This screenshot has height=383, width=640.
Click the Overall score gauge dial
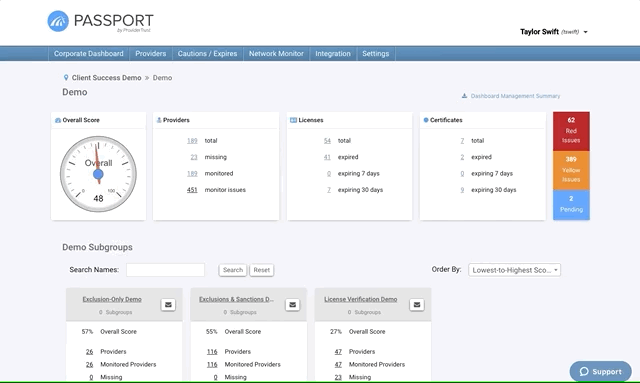pos(98,174)
